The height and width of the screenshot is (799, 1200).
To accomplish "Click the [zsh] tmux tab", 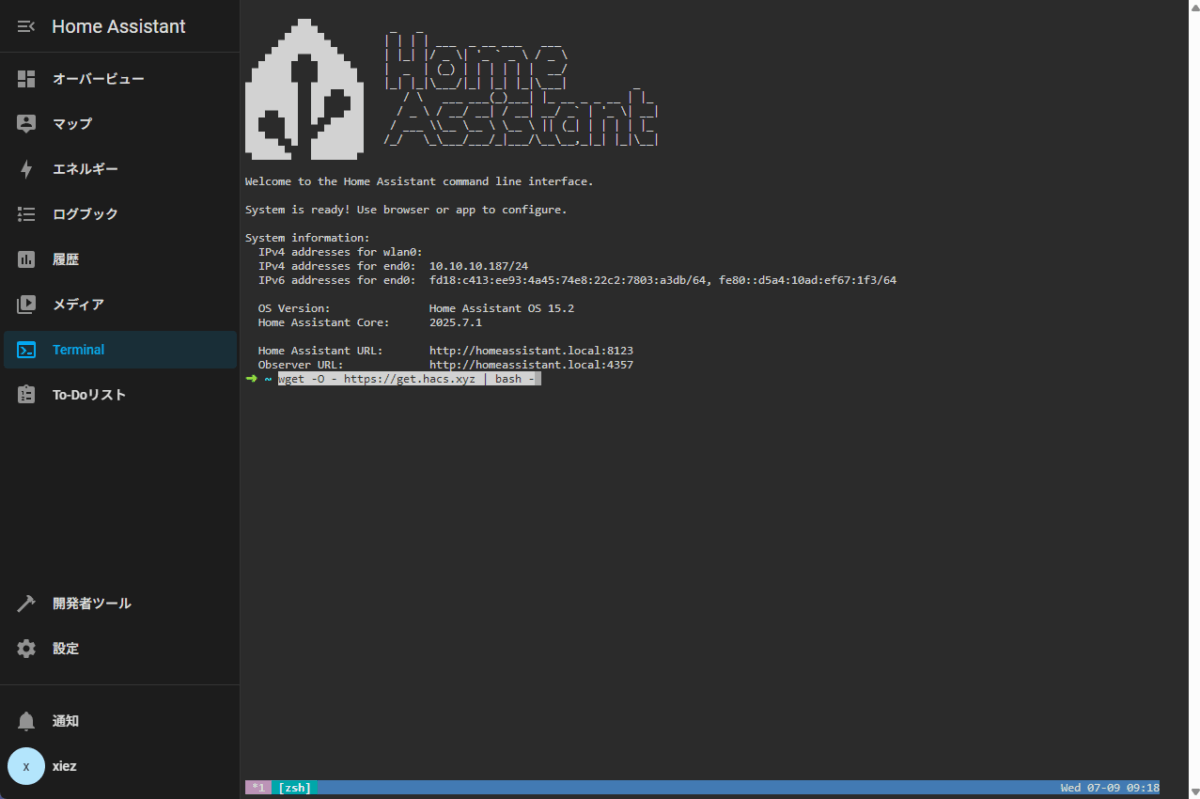I will tap(294, 788).
